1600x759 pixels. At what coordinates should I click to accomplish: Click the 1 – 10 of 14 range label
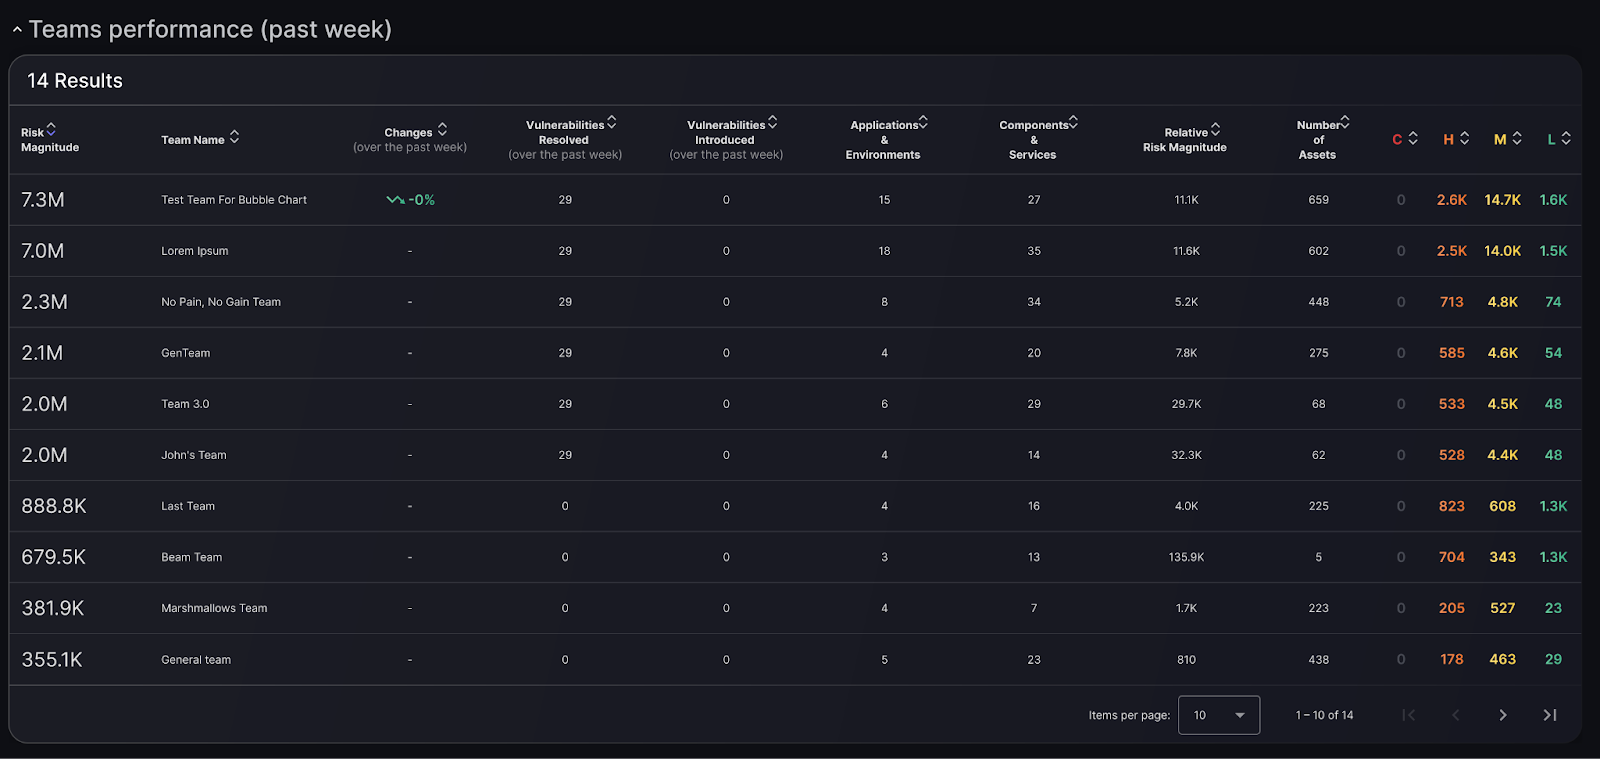click(x=1325, y=715)
